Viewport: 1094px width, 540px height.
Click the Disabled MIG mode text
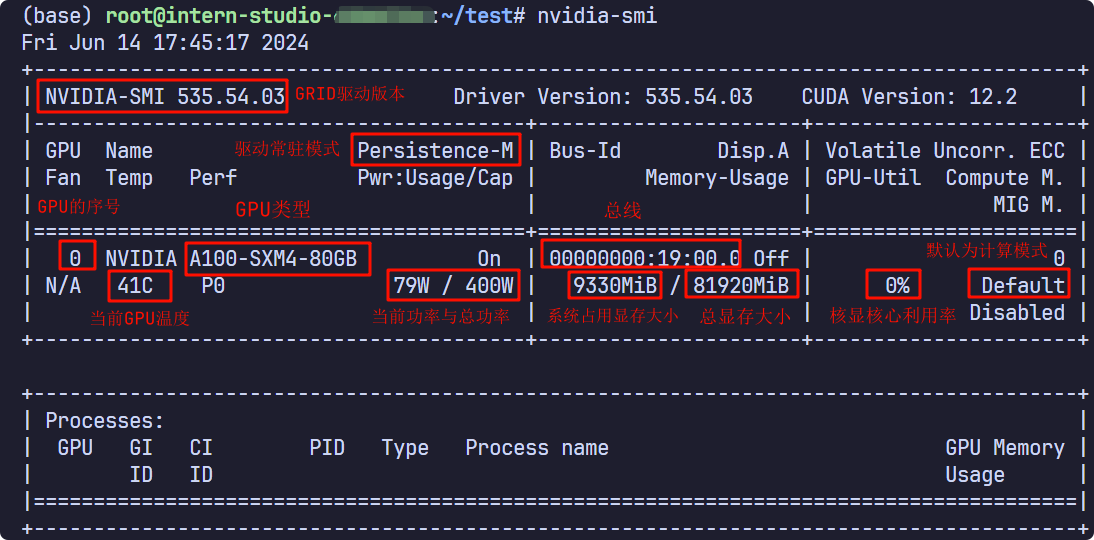coord(1017,313)
